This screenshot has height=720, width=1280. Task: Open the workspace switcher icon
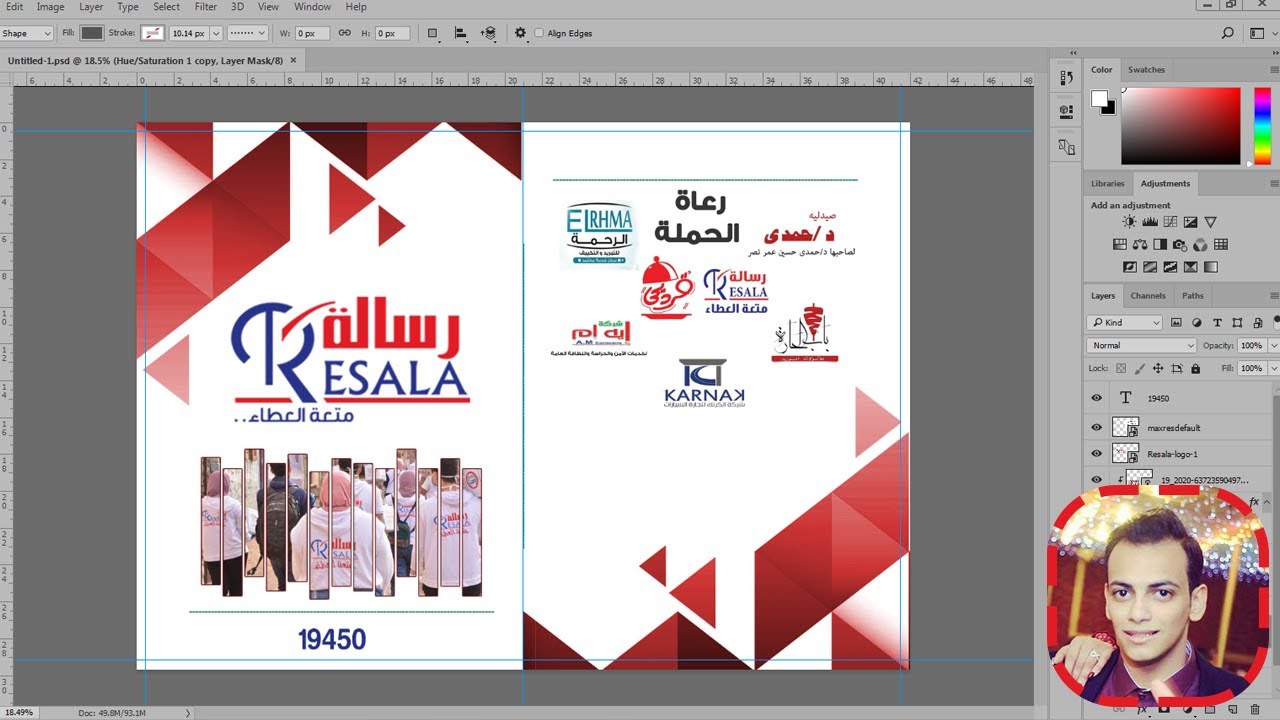[x=1258, y=33]
